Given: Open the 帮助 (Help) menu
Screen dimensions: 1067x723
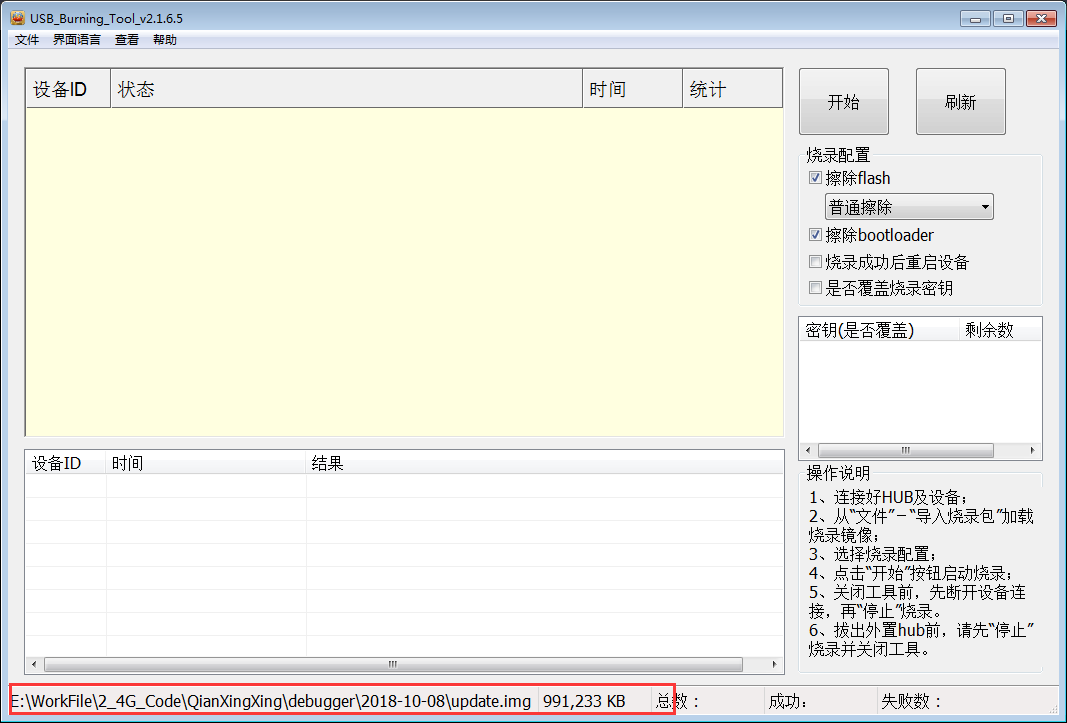Looking at the screenshot, I should point(165,39).
